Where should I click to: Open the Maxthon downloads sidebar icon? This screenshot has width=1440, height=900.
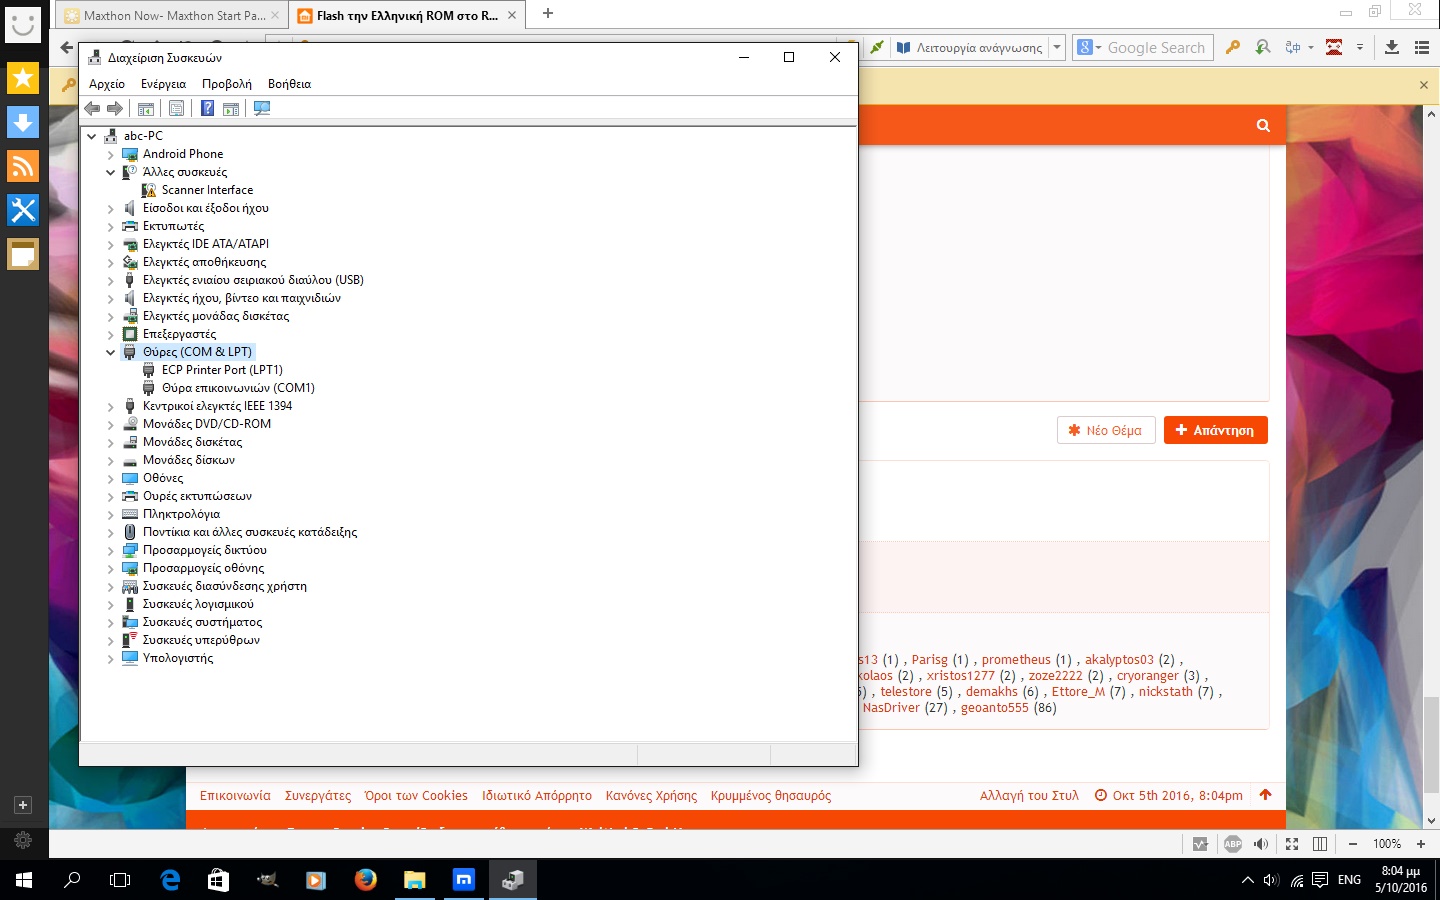coord(23,122)
